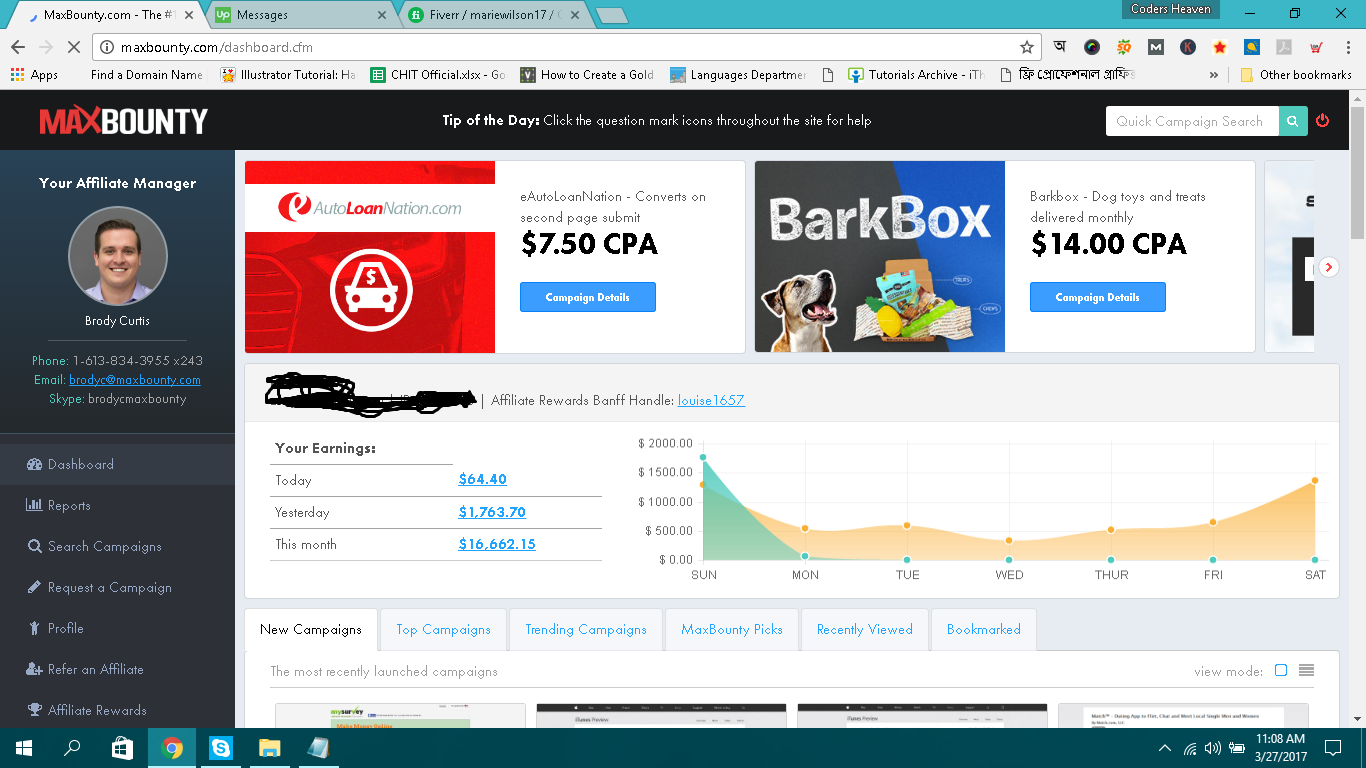The width and height of the screenshot is (1366, 768).
Task: Click Campaign Details for Barkbox
Action: pyautogui.click(x=1098, y=297)
